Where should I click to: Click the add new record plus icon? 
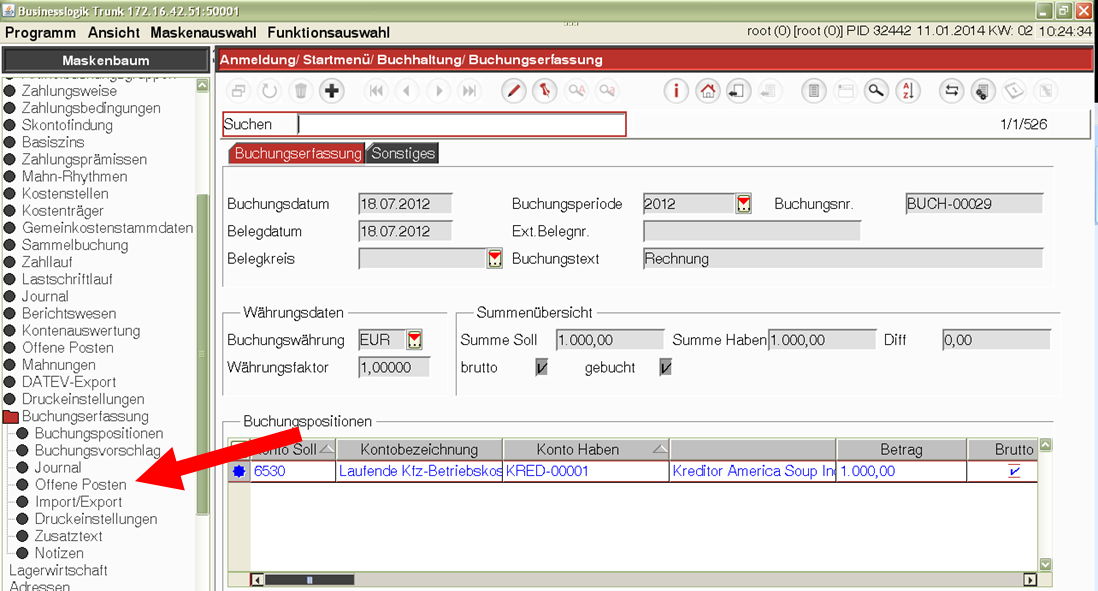point(333,91)
